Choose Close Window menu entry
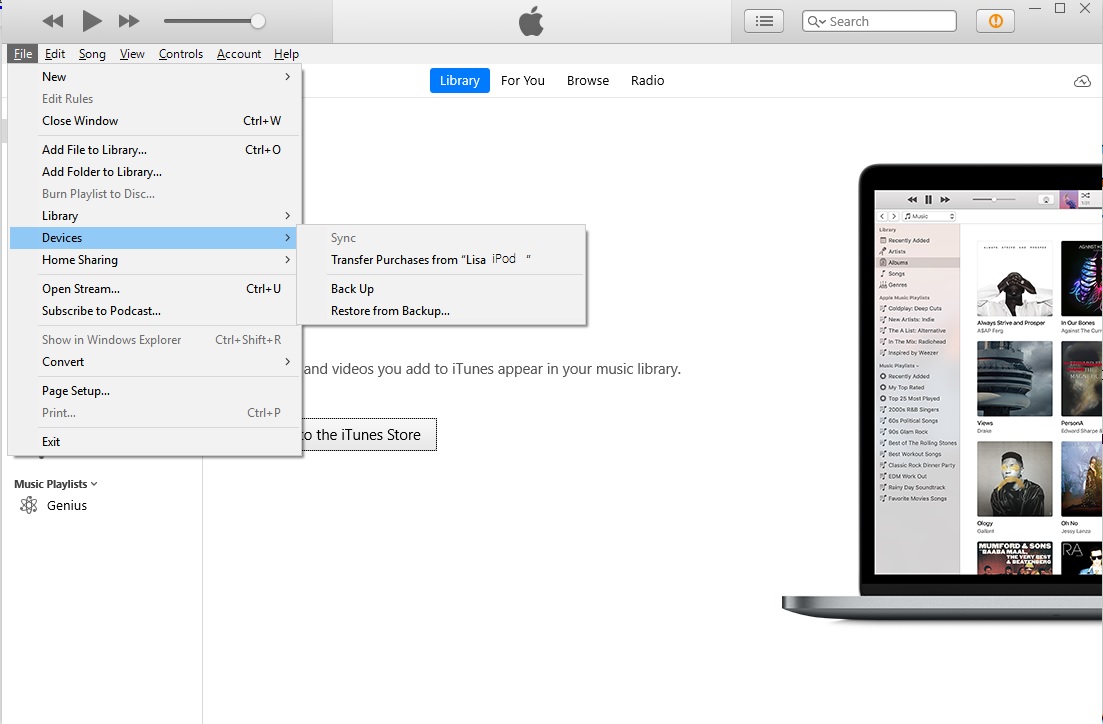The width and height of the screenshot is (1103, 724). pos(155,120)
